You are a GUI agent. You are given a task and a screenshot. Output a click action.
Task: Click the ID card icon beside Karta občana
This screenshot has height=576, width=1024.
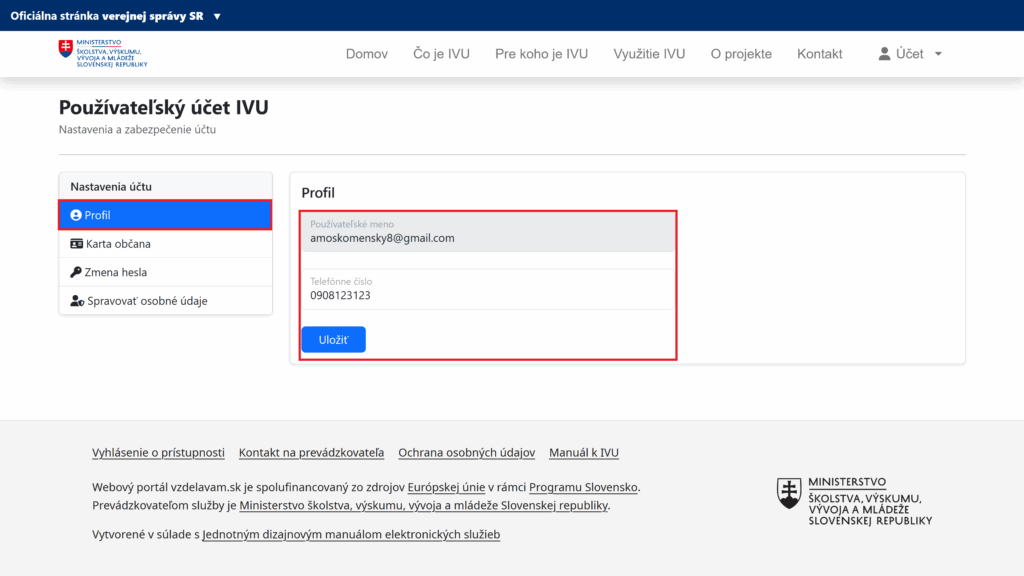(x=78, y=243)
